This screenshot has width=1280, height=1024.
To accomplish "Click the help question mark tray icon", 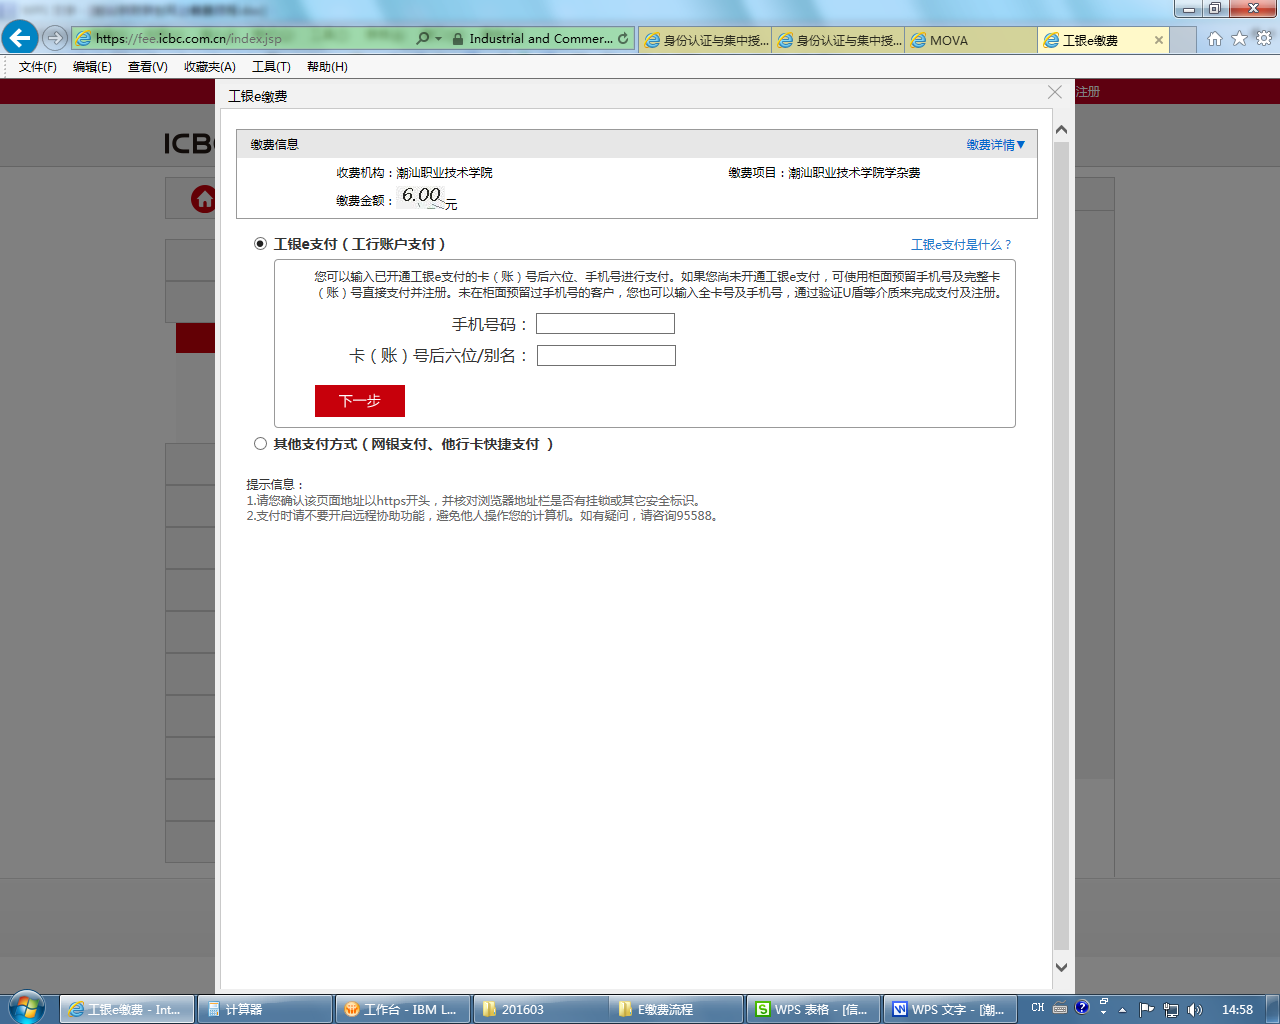I will [x=1082, y=1008].
